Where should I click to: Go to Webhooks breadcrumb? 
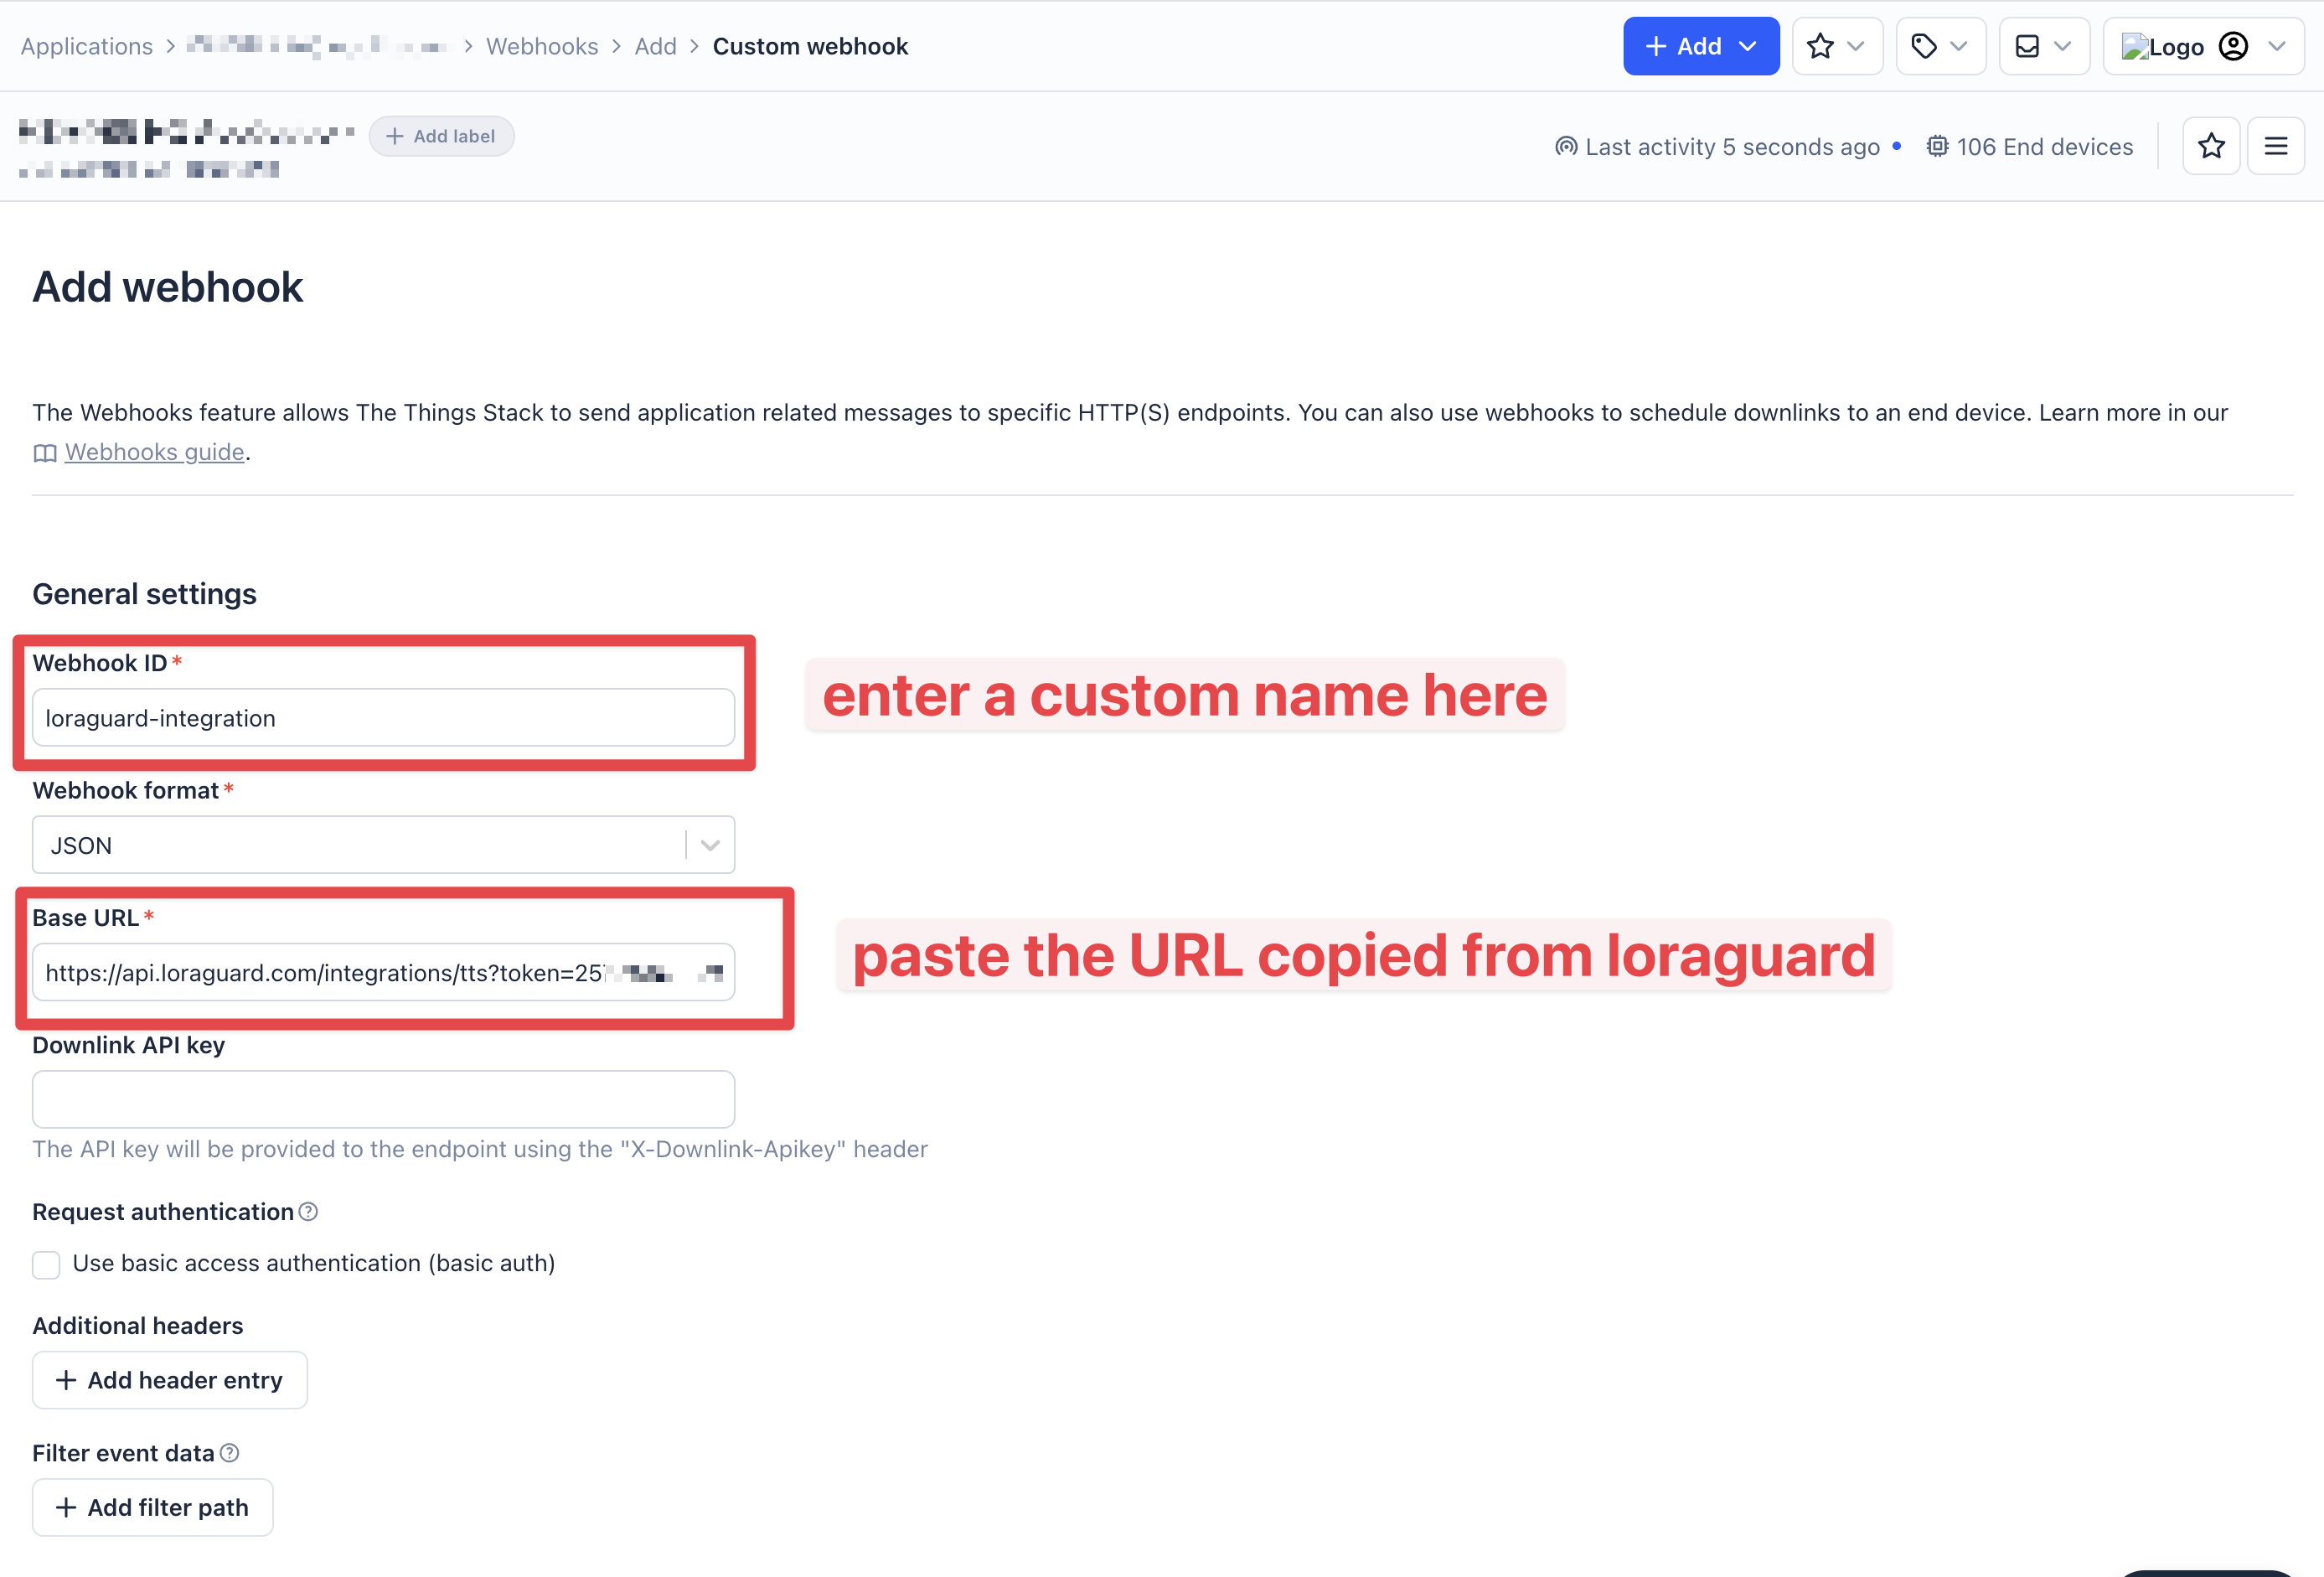[542, 46]
